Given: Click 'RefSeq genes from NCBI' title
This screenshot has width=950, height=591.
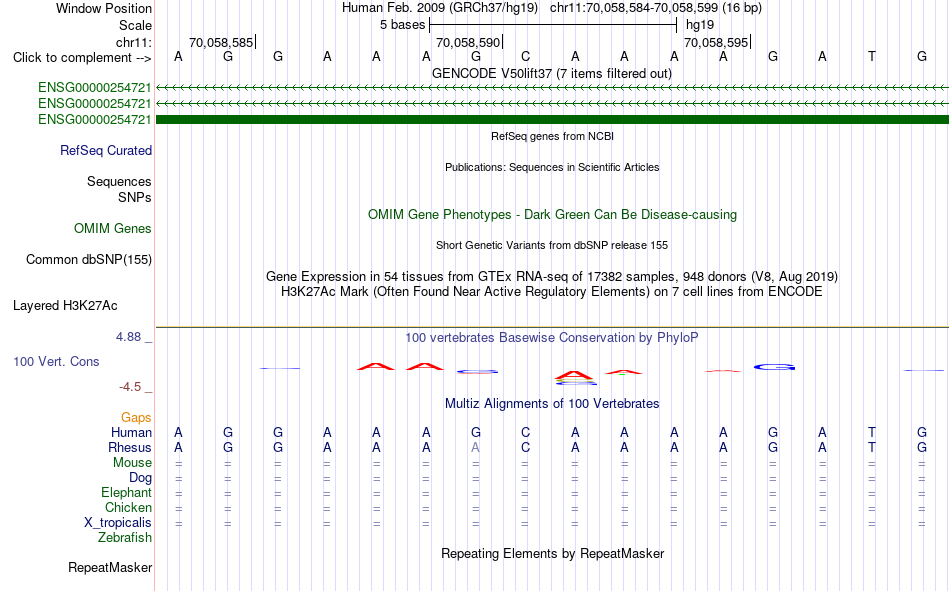Looking at the screenshot, I should coord(552,136).
